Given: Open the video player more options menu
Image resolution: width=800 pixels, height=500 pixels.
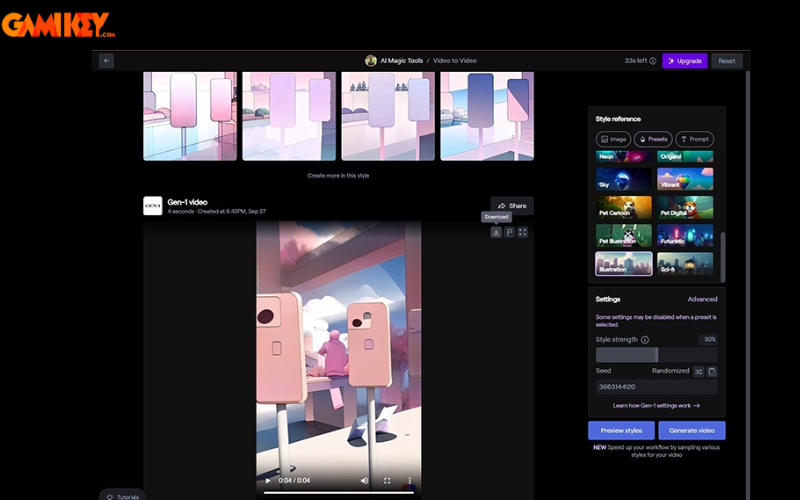Looking at the screenshot, I should click(409, 481).
